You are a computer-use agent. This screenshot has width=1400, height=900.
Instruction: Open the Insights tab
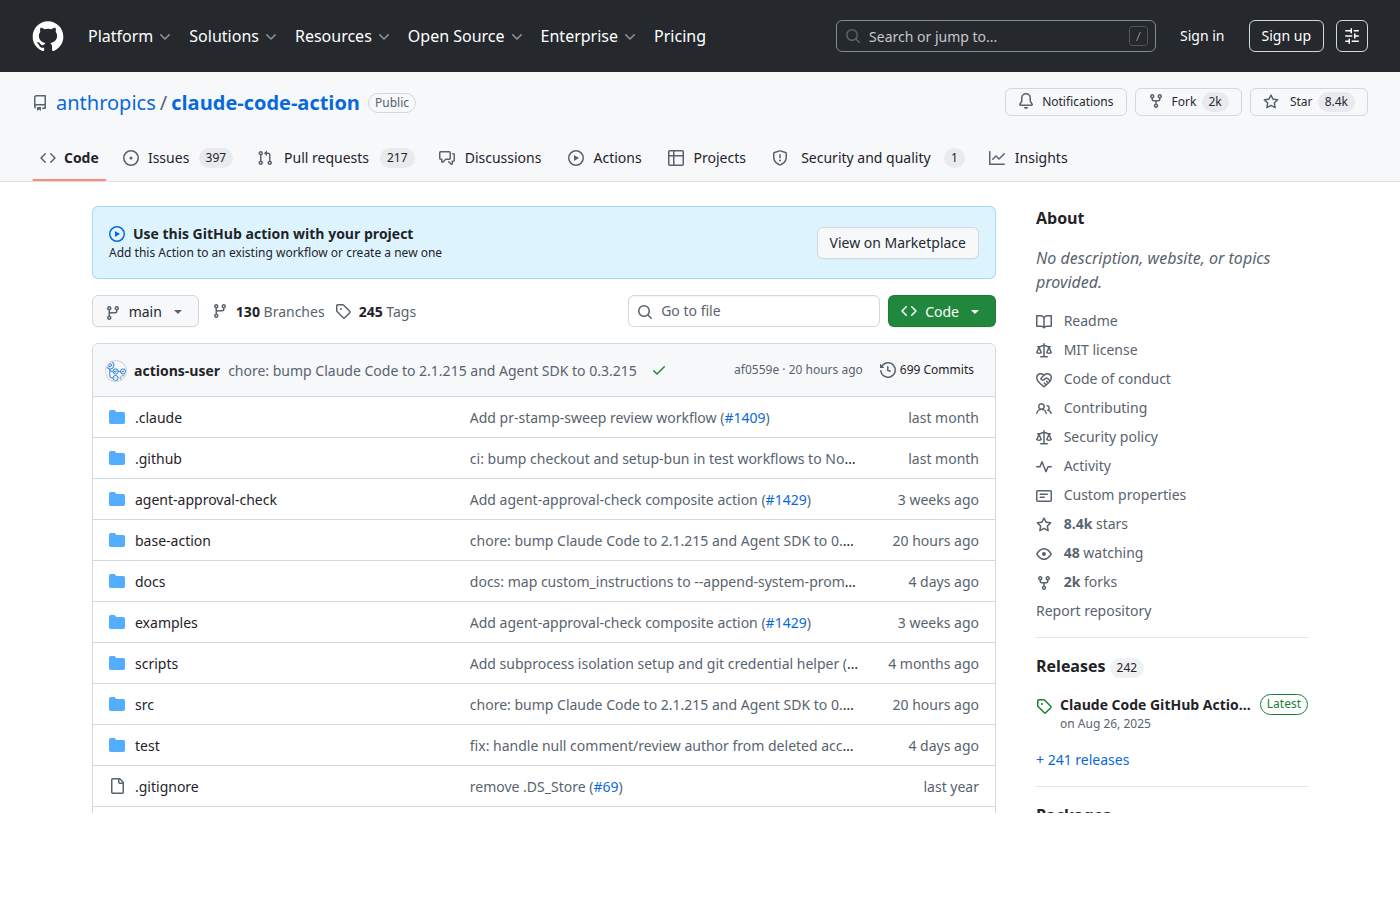[x=1028, y=158]
